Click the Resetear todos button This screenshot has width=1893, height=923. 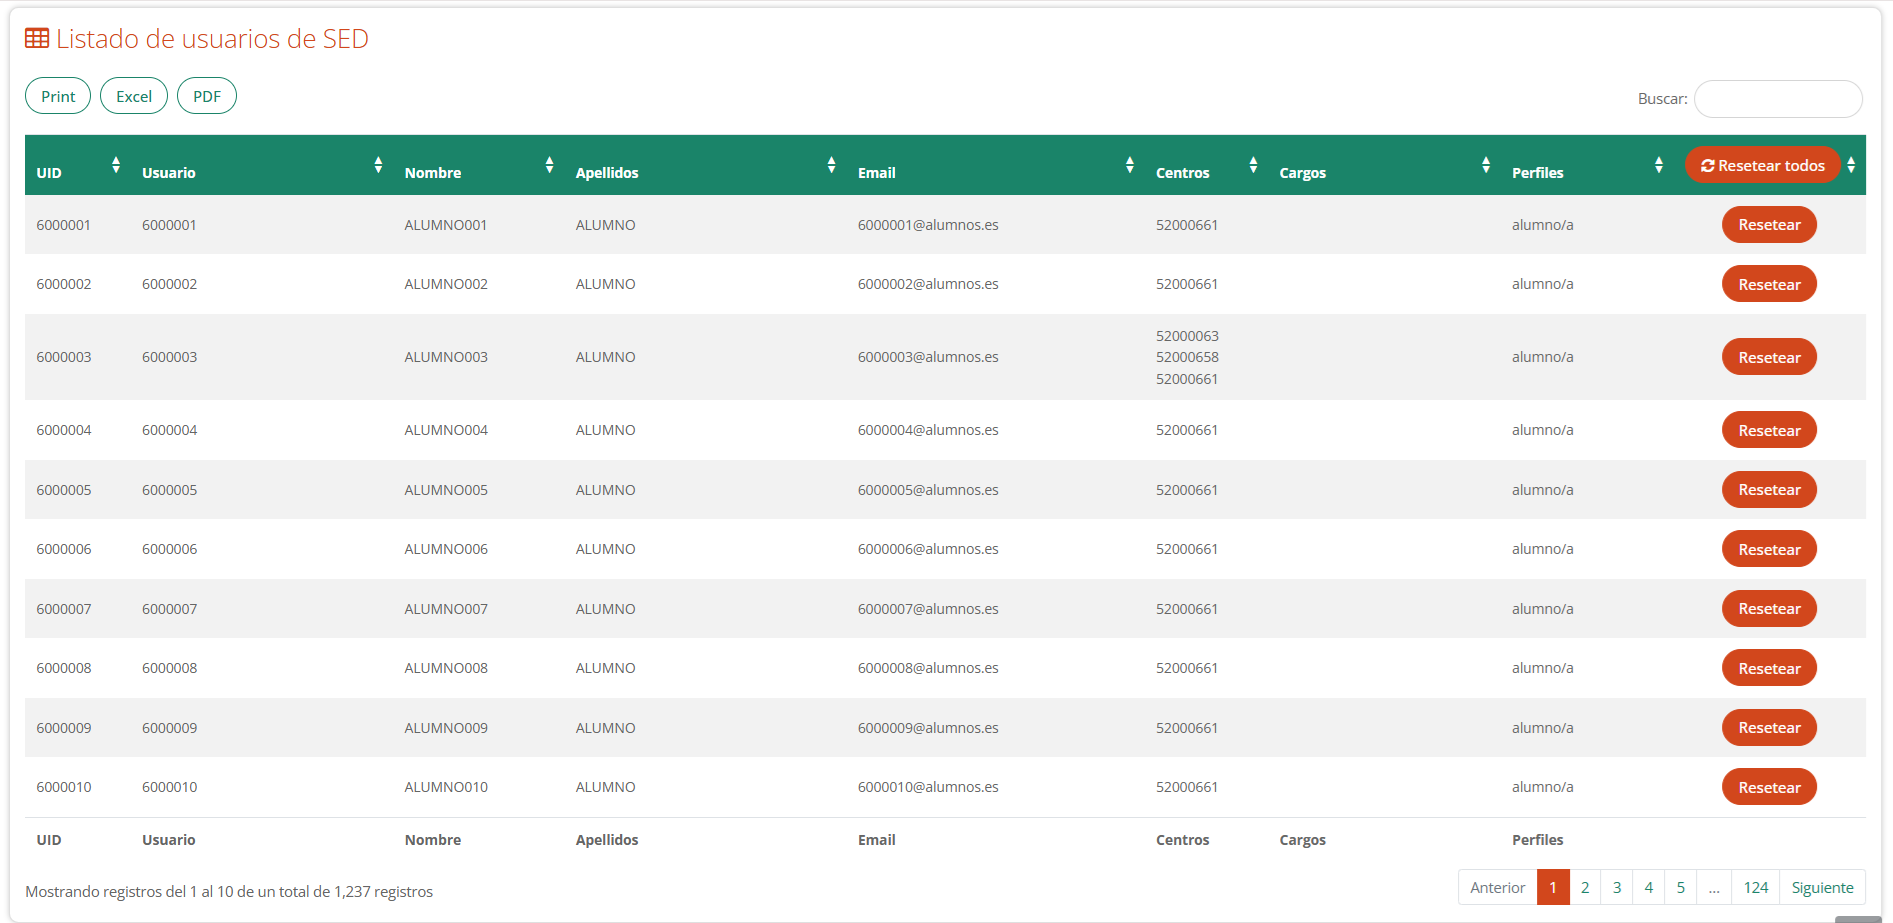click(x=1762, y=165)
